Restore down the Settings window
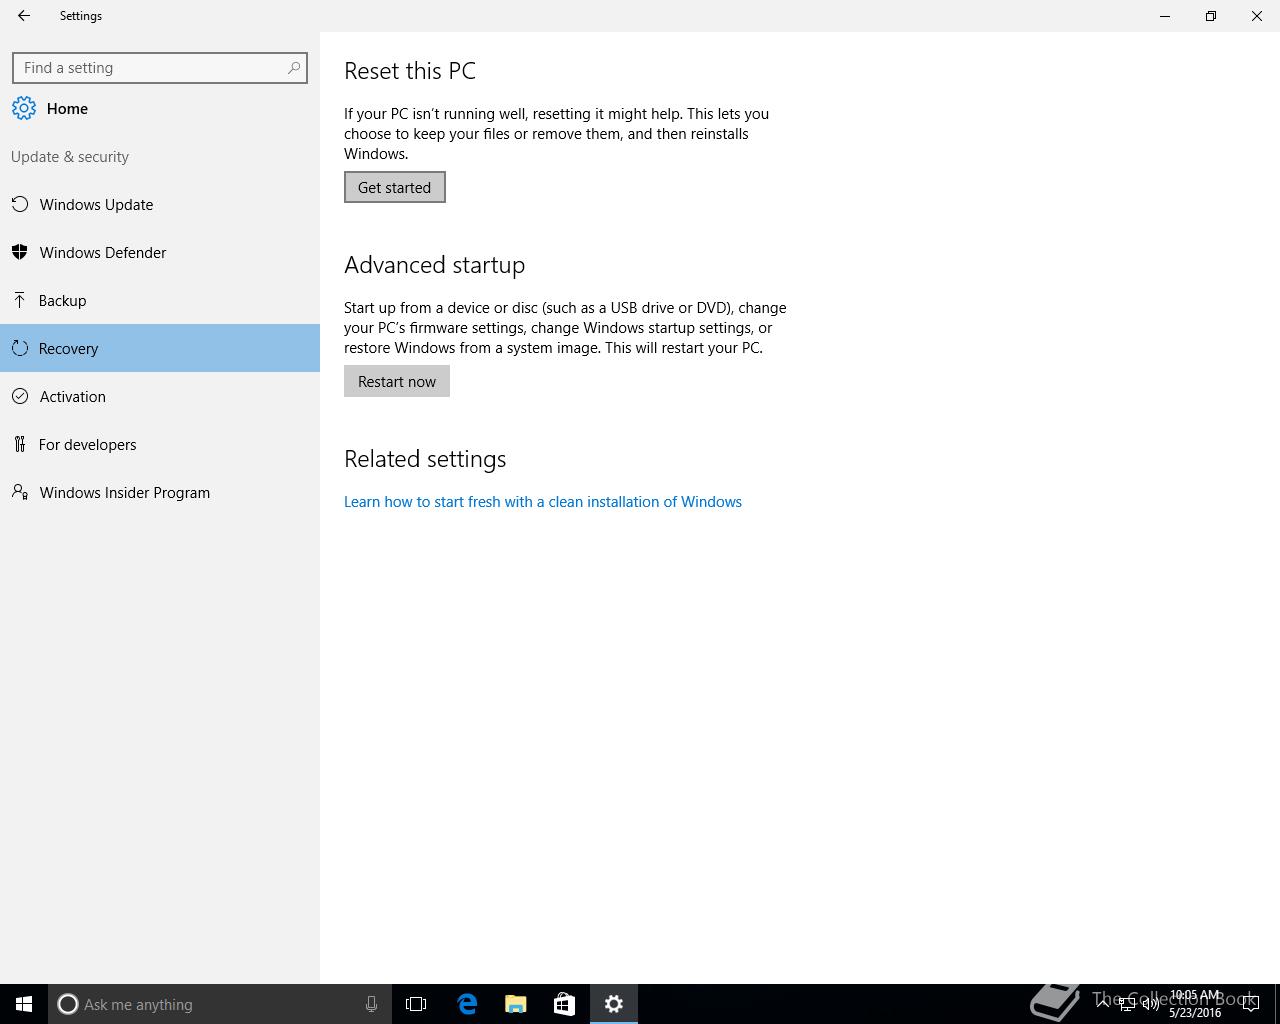This screenshot has width=1280, height=1024. pos(1211,16)
